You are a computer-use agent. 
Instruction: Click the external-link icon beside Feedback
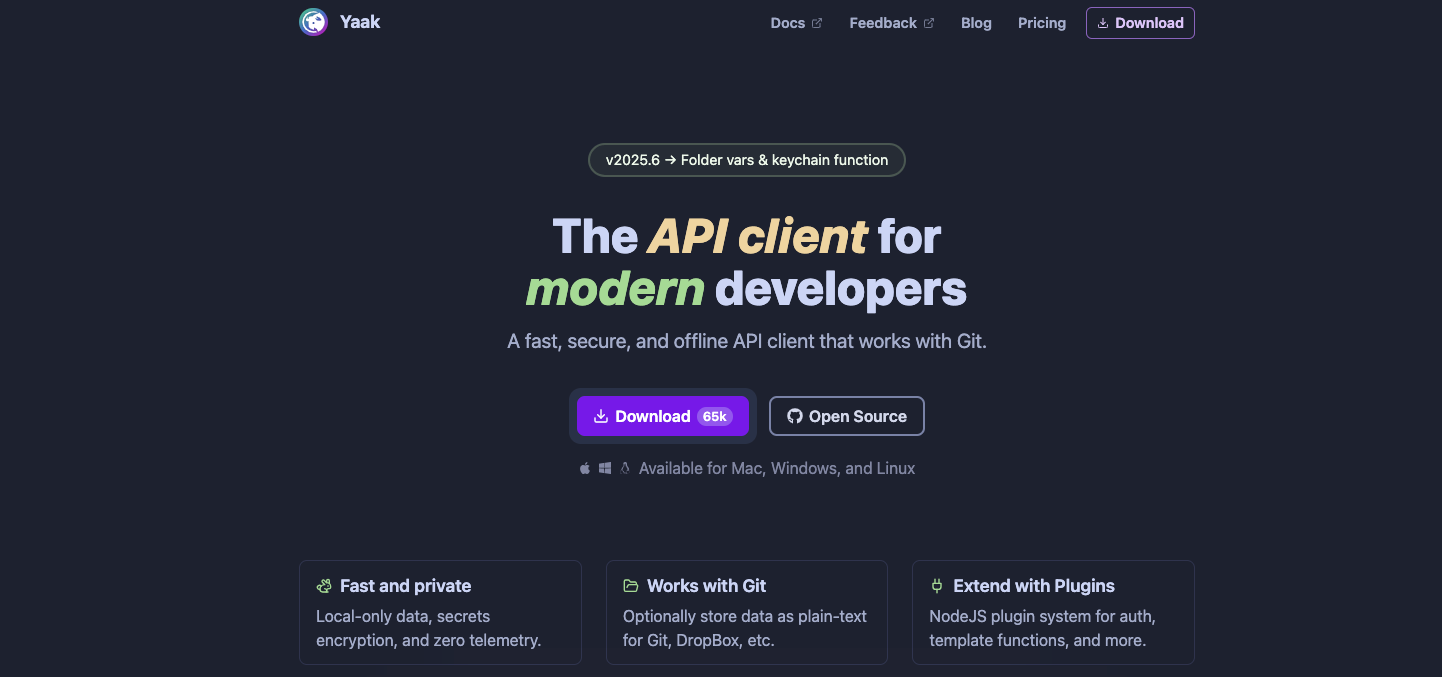929,23
